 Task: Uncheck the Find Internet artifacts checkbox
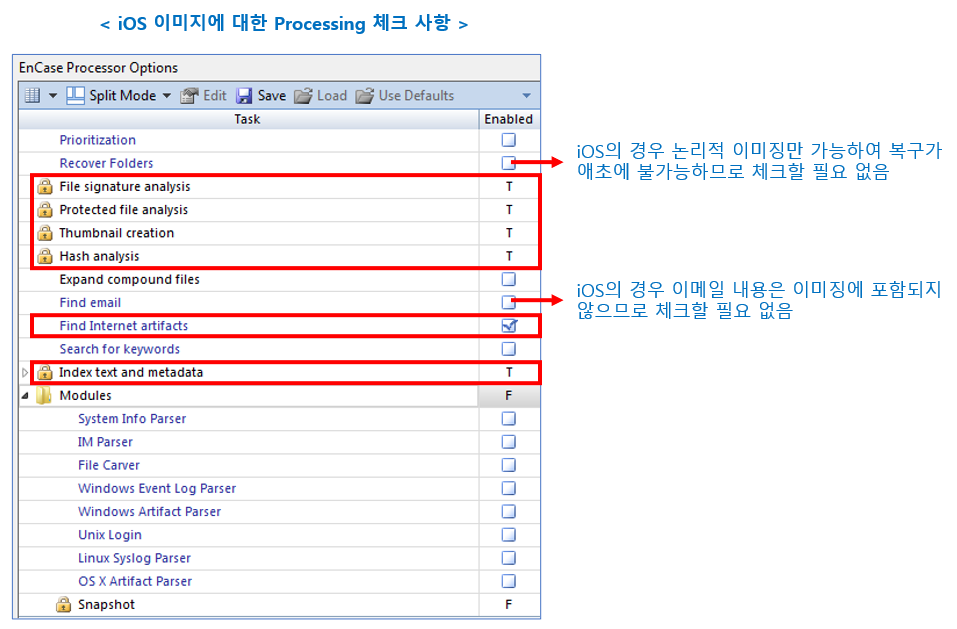[x=509, y=325]
